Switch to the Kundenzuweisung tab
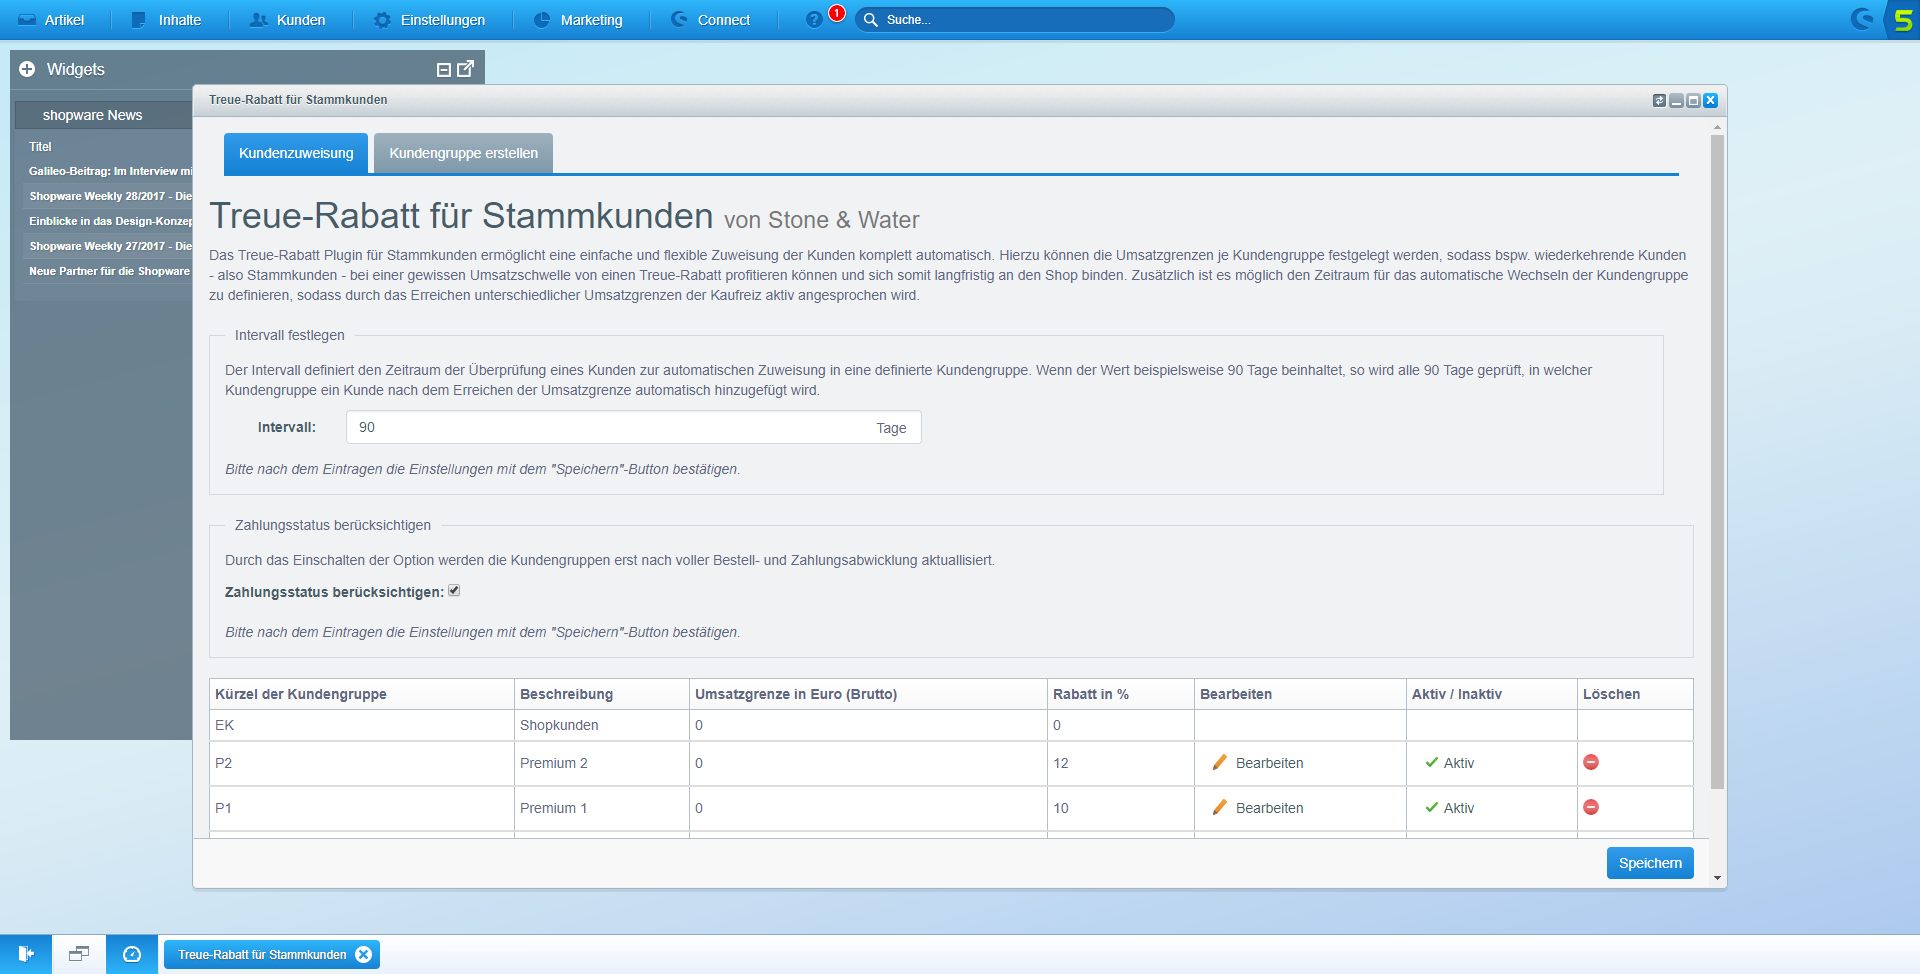 [x=296, y=153]
